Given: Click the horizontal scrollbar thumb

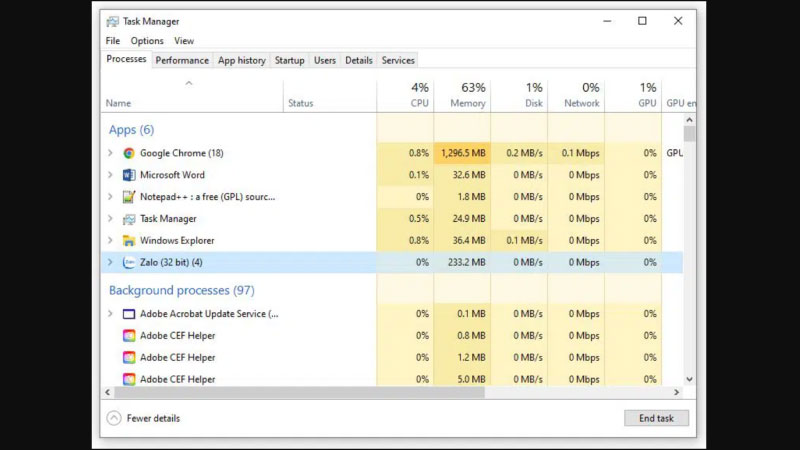Looking at the screenshot, I should [299, 392].
